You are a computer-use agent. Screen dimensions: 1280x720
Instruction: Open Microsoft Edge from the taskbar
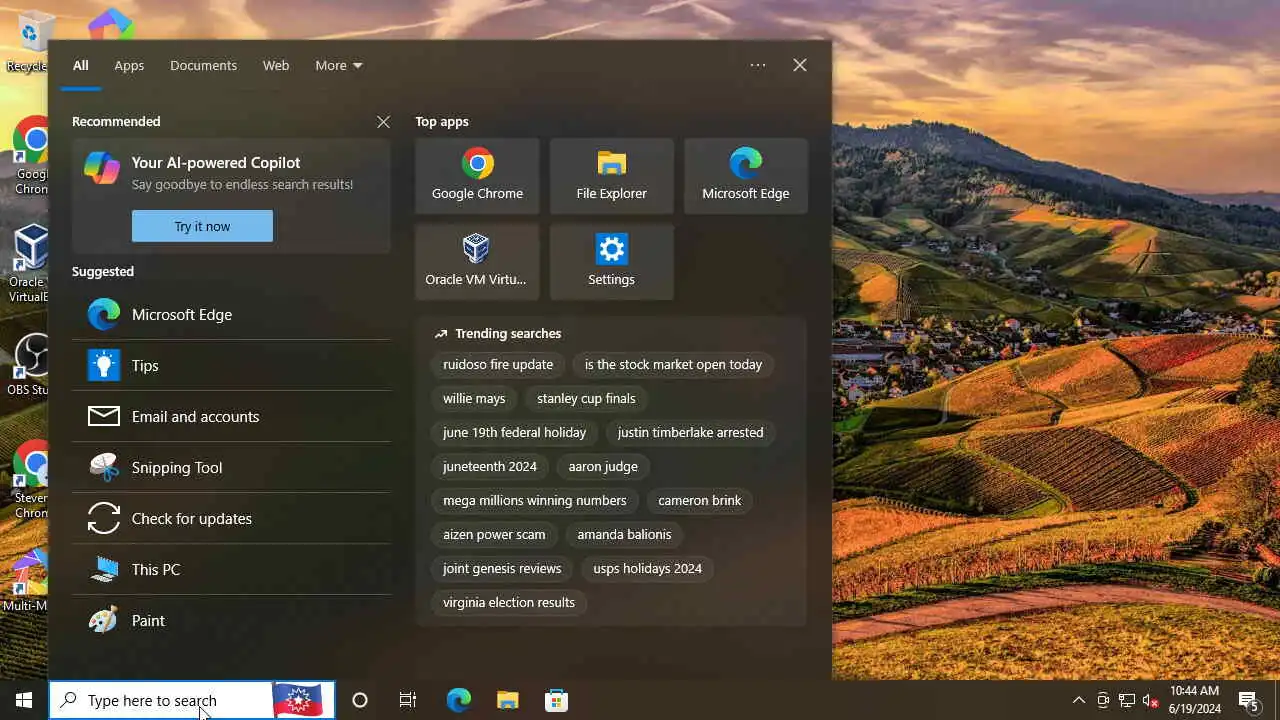(458, 700)
